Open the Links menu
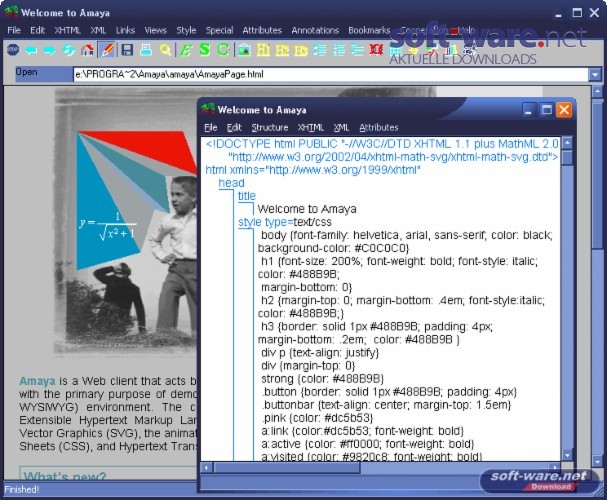 click(x=125, y=30)
